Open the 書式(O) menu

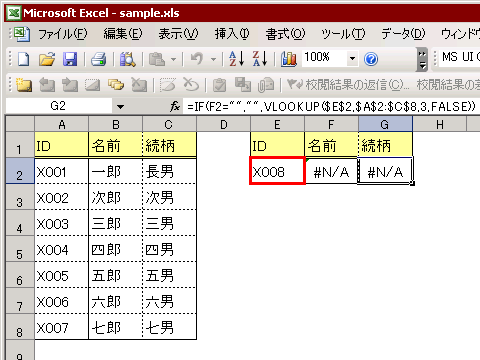point(285,34)
